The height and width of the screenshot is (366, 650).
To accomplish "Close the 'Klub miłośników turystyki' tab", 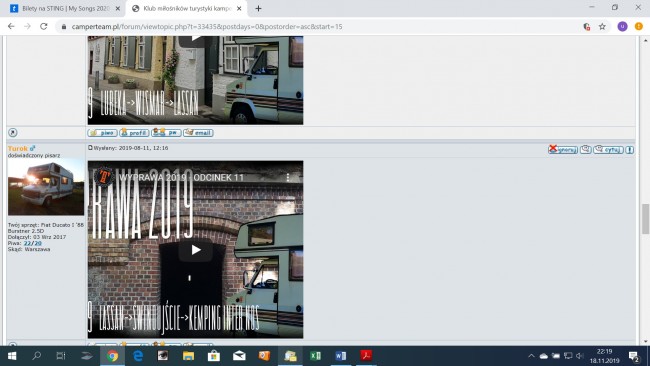I will [239, 8].
